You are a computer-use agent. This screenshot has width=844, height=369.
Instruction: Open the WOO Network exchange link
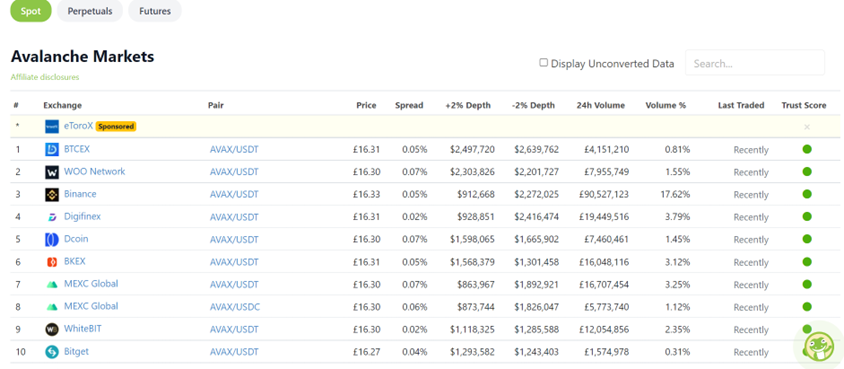95,172
